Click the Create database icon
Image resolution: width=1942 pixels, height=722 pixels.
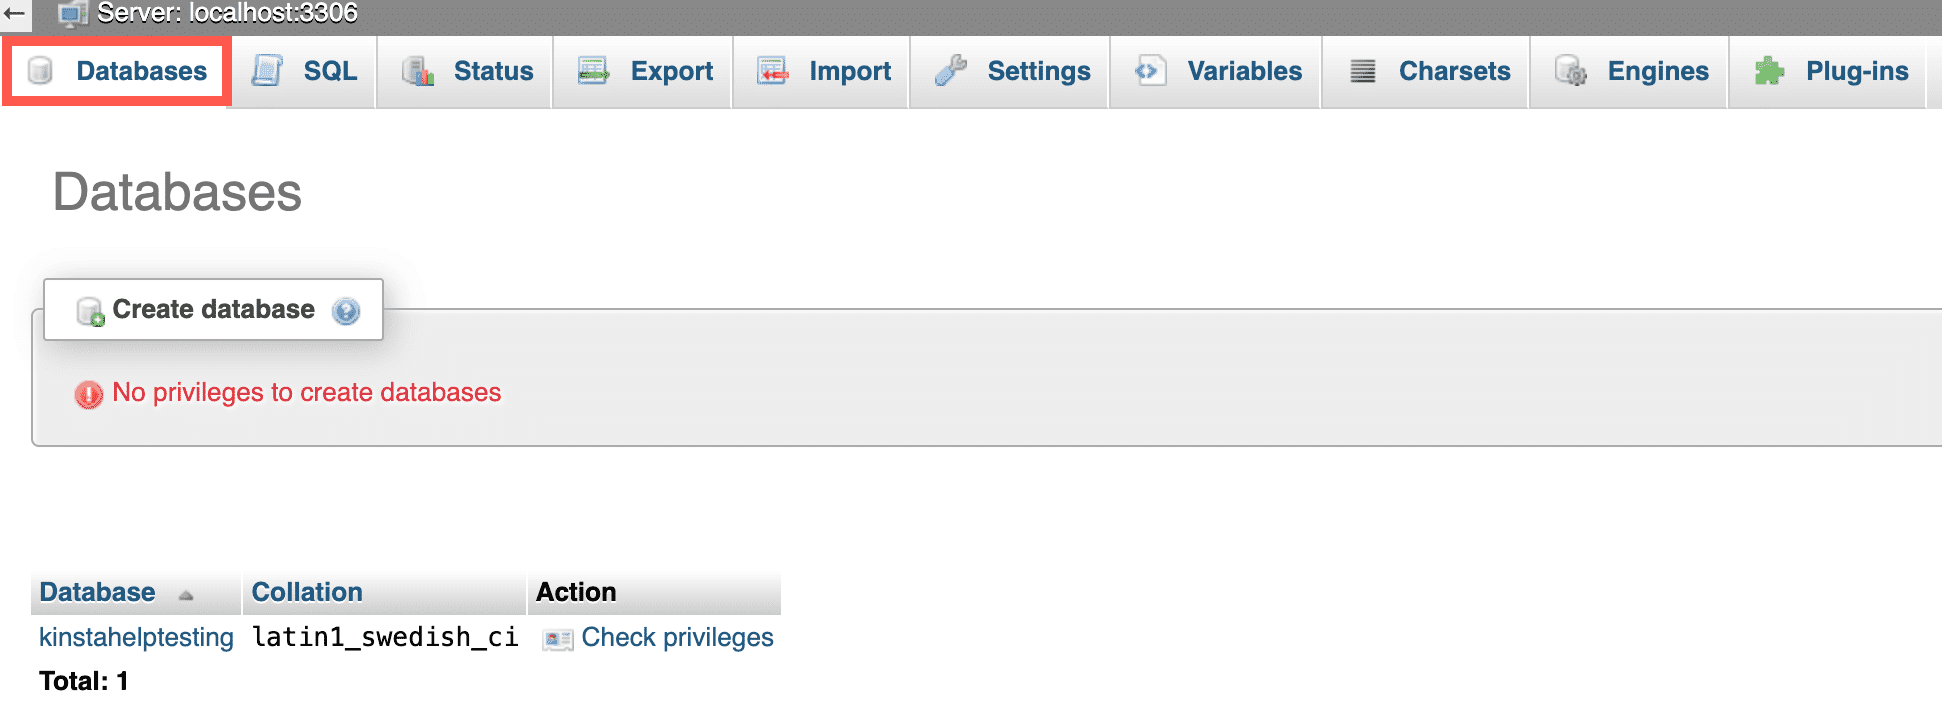[x=89, y=309]
